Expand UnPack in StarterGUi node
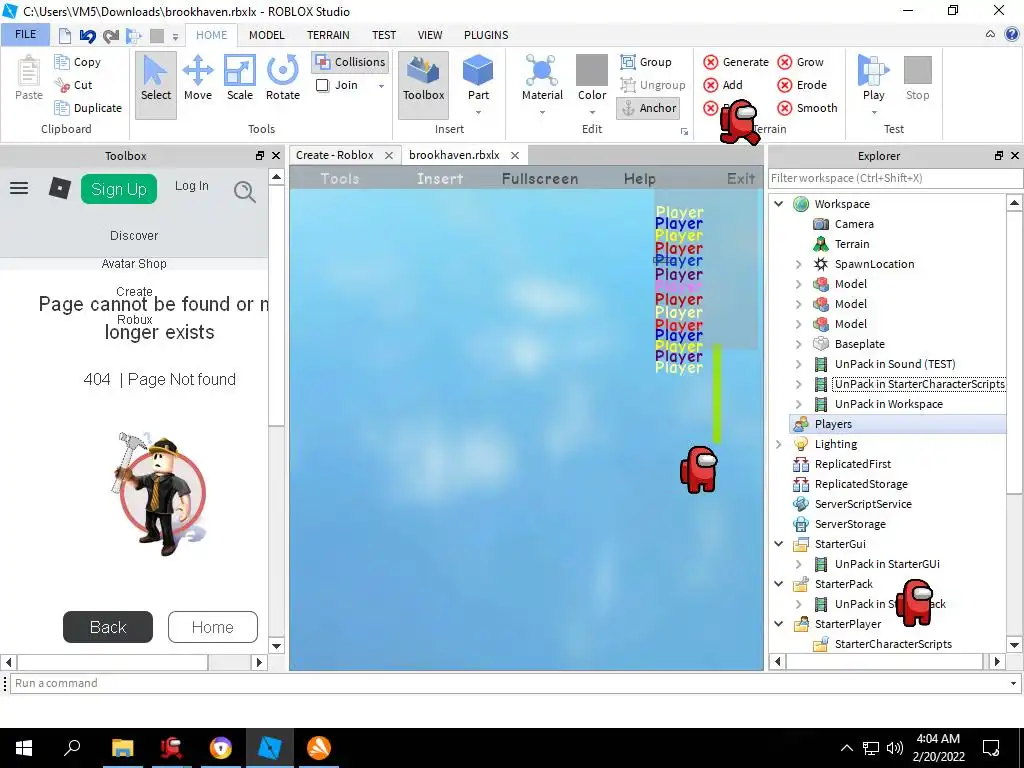This screenshot has width=1024, height=768. 798,564
